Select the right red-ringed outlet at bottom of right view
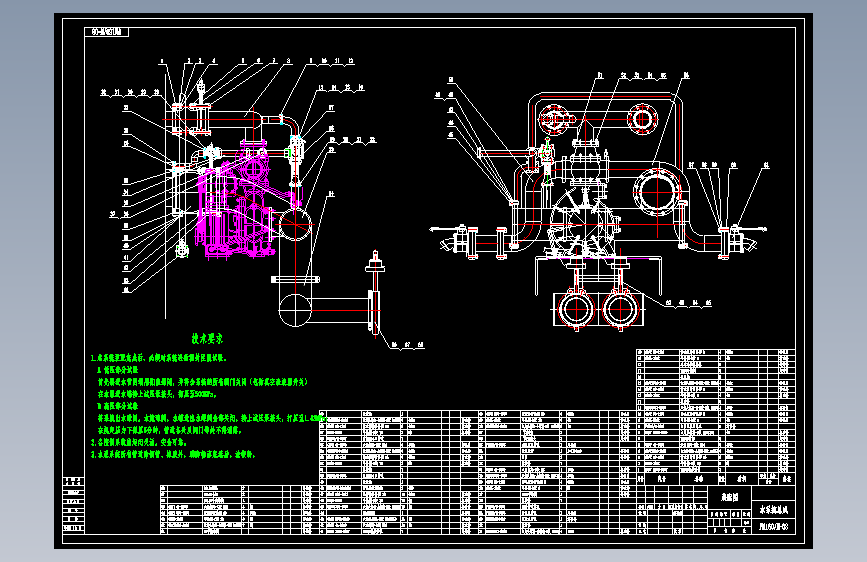This screenshot has height=562, width=867. pos(620,309)
